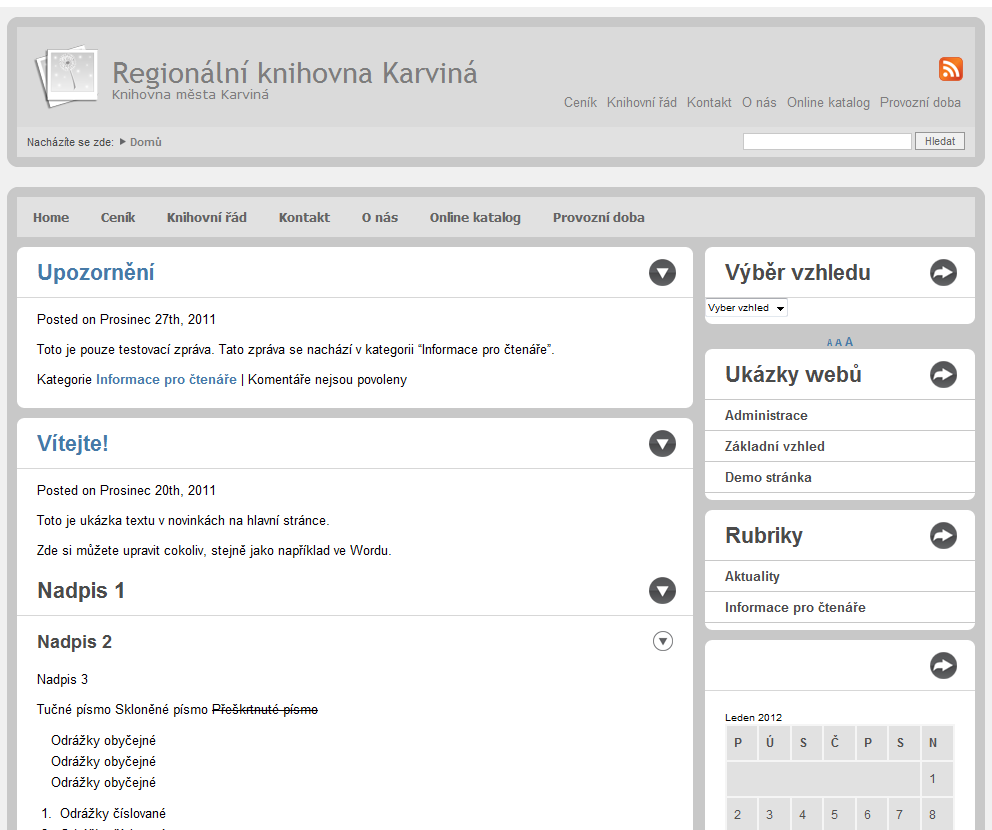Screen dimensions: 992x830
Task: Click the Posted on Prosinec 27th, 2011 date
Action: tap(127, 319)
